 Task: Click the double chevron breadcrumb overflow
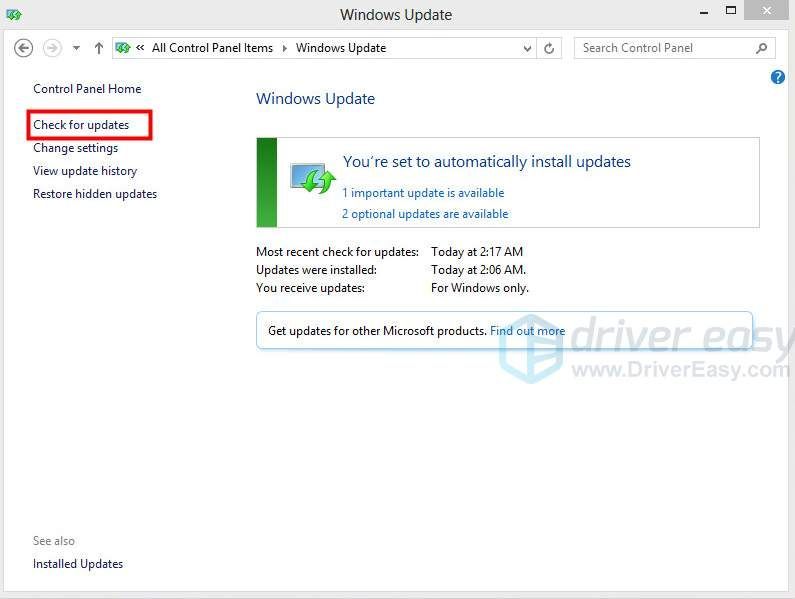coord(140,48)
